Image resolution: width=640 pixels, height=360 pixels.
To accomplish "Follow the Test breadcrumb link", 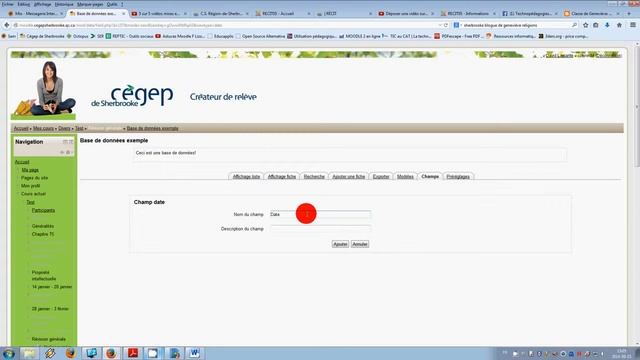I will pyautogui.click(x=79, y=129).
